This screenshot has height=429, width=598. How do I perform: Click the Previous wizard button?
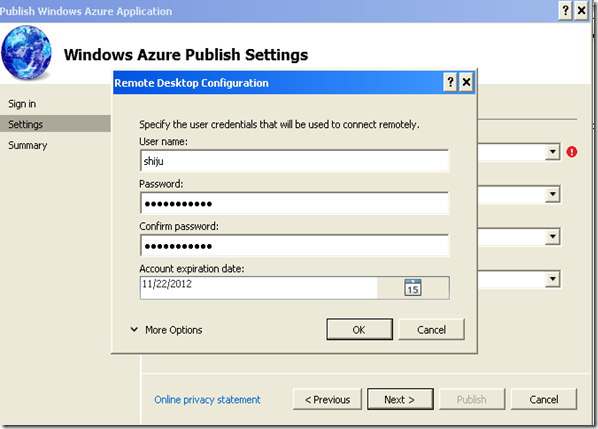[x=327, y=399]
